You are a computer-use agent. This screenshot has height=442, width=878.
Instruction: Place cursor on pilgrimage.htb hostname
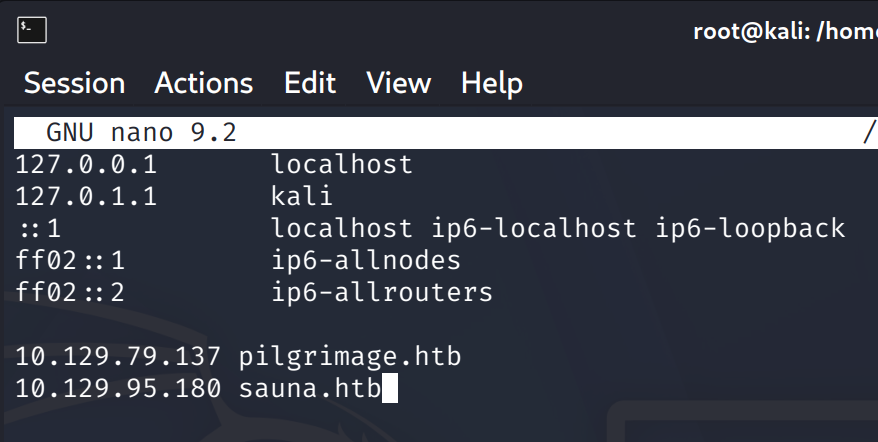tap(350, 357)
